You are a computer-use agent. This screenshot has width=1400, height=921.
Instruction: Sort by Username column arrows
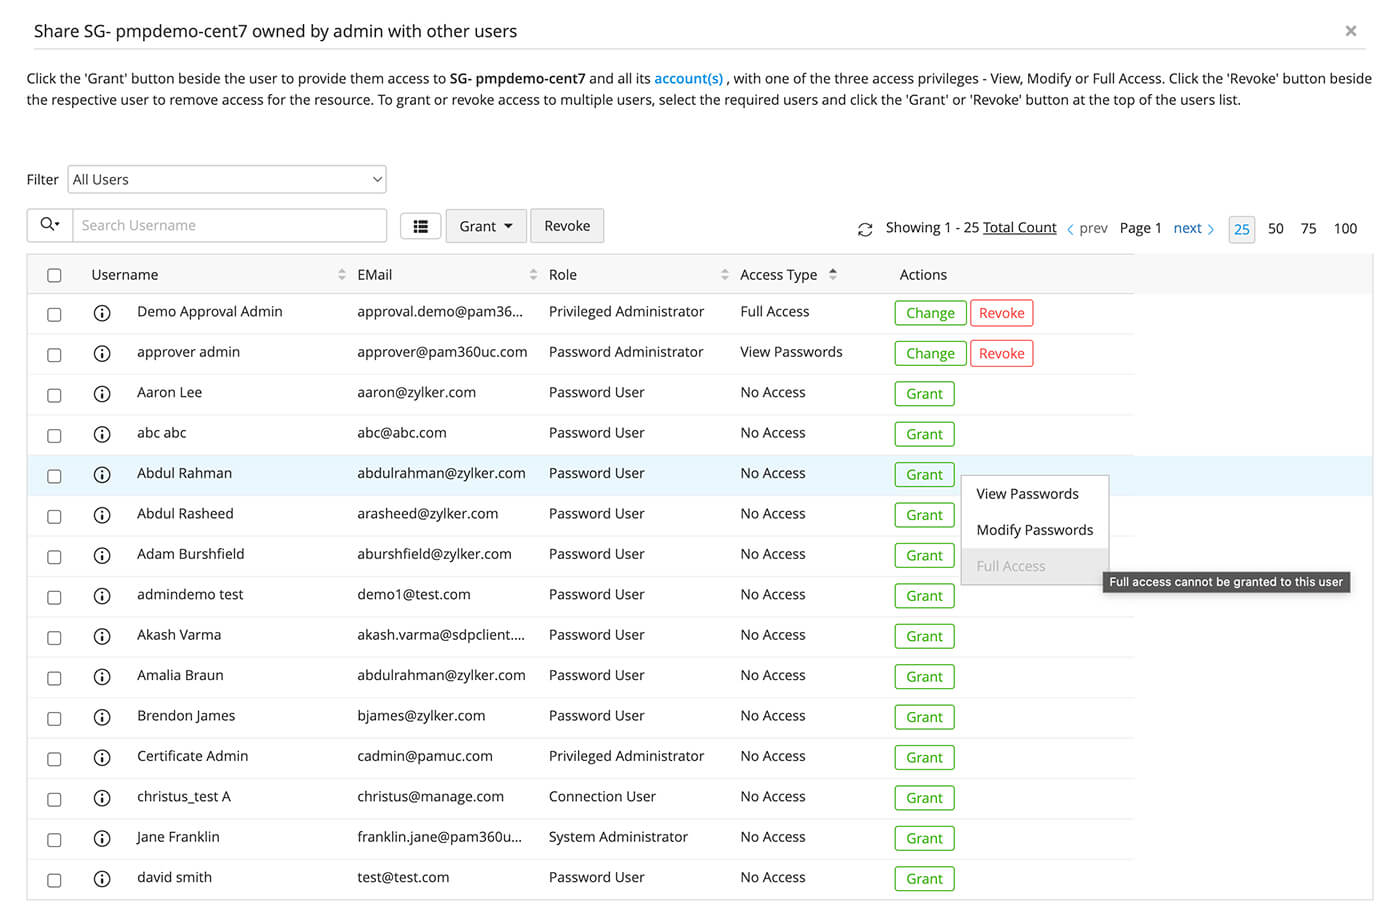[x=341, y=275]
